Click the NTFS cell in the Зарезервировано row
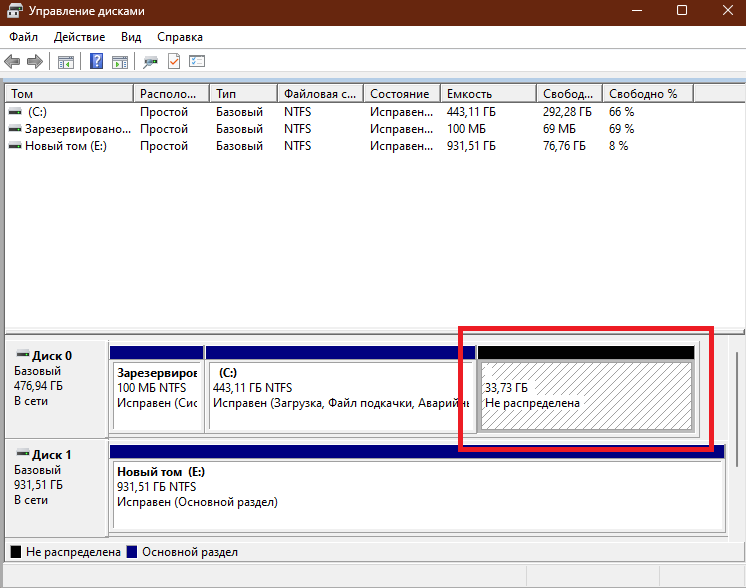The height and width of the screenshot is (588, 746). pyautogui.click(x=297, y=129)
